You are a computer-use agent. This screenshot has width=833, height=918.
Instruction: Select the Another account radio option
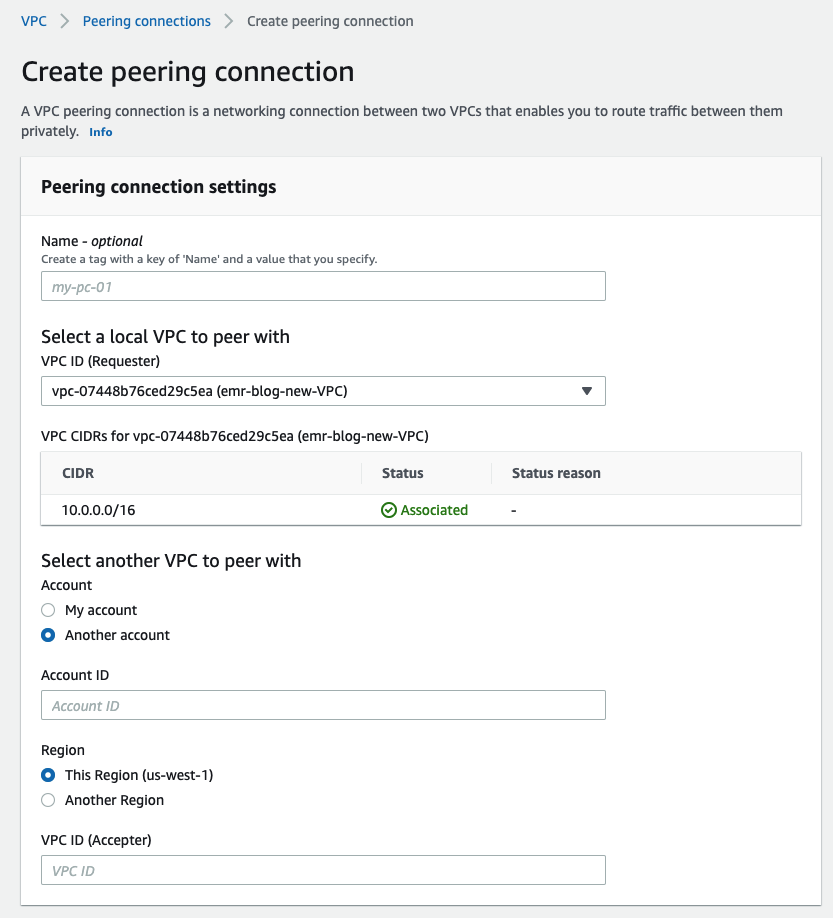tap(48, 635)
